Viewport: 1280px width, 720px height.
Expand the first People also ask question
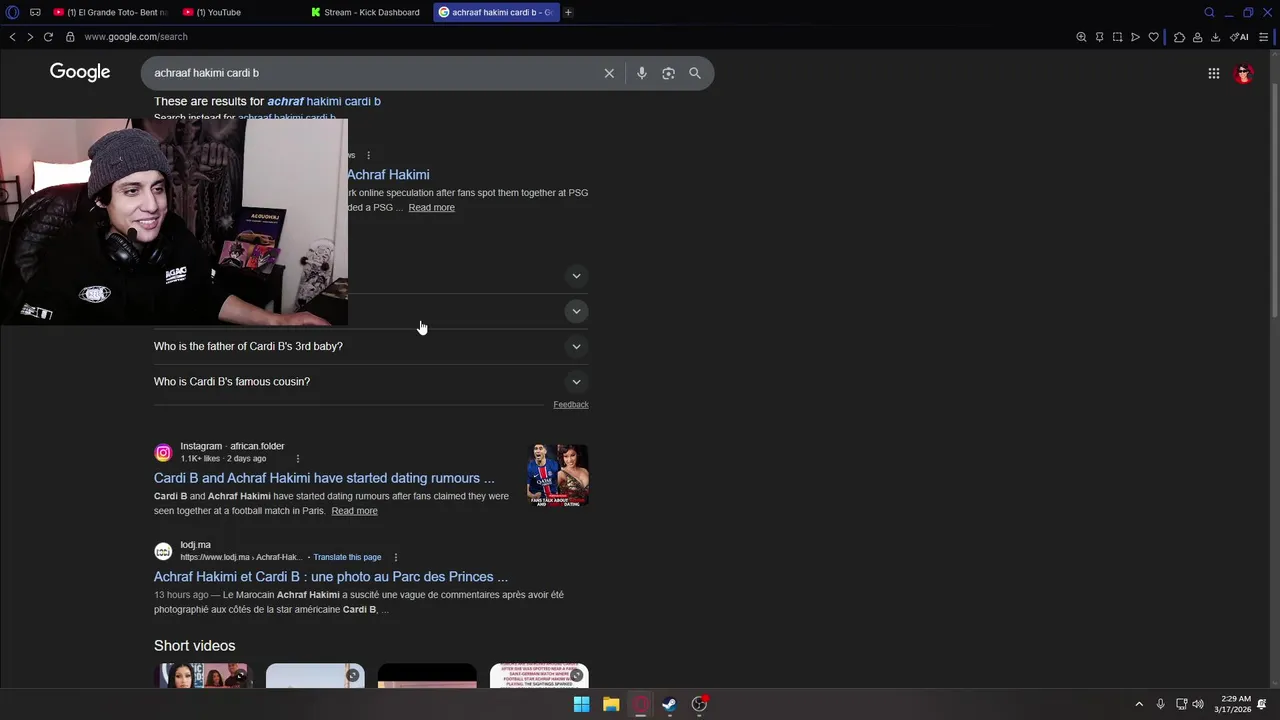576,276
